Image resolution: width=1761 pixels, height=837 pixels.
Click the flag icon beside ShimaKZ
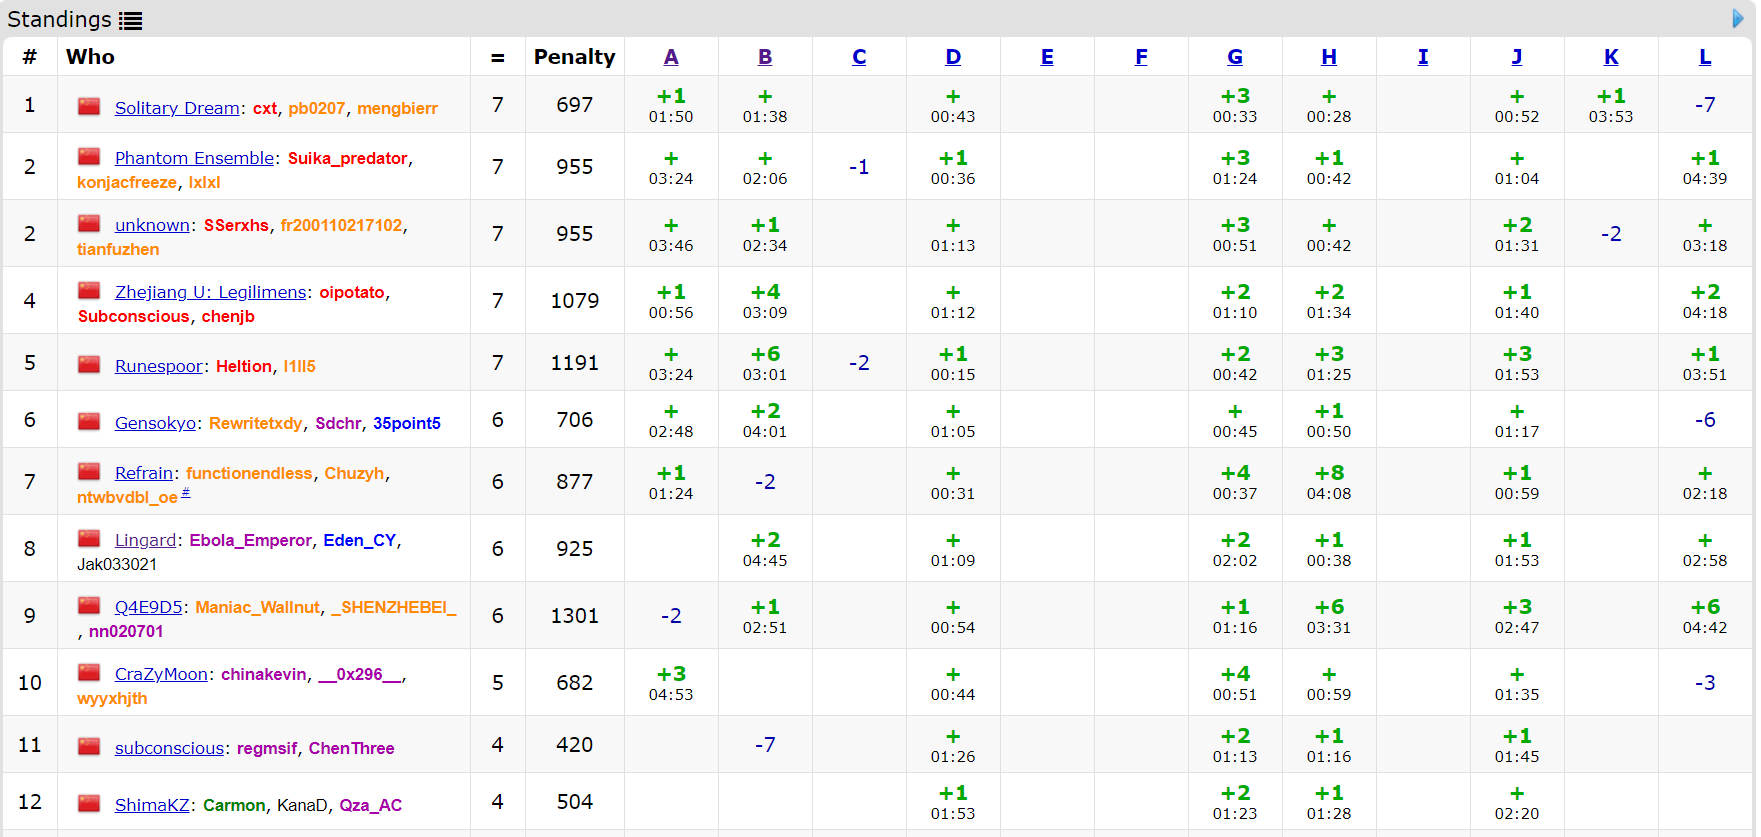point(90,803)
